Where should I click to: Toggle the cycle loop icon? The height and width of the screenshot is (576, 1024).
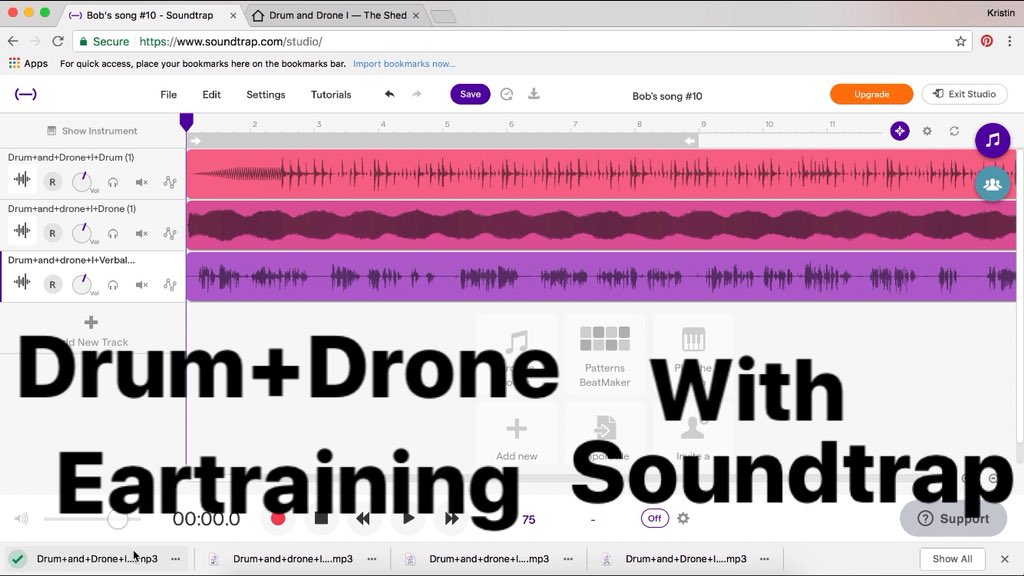tap(954, 131)
